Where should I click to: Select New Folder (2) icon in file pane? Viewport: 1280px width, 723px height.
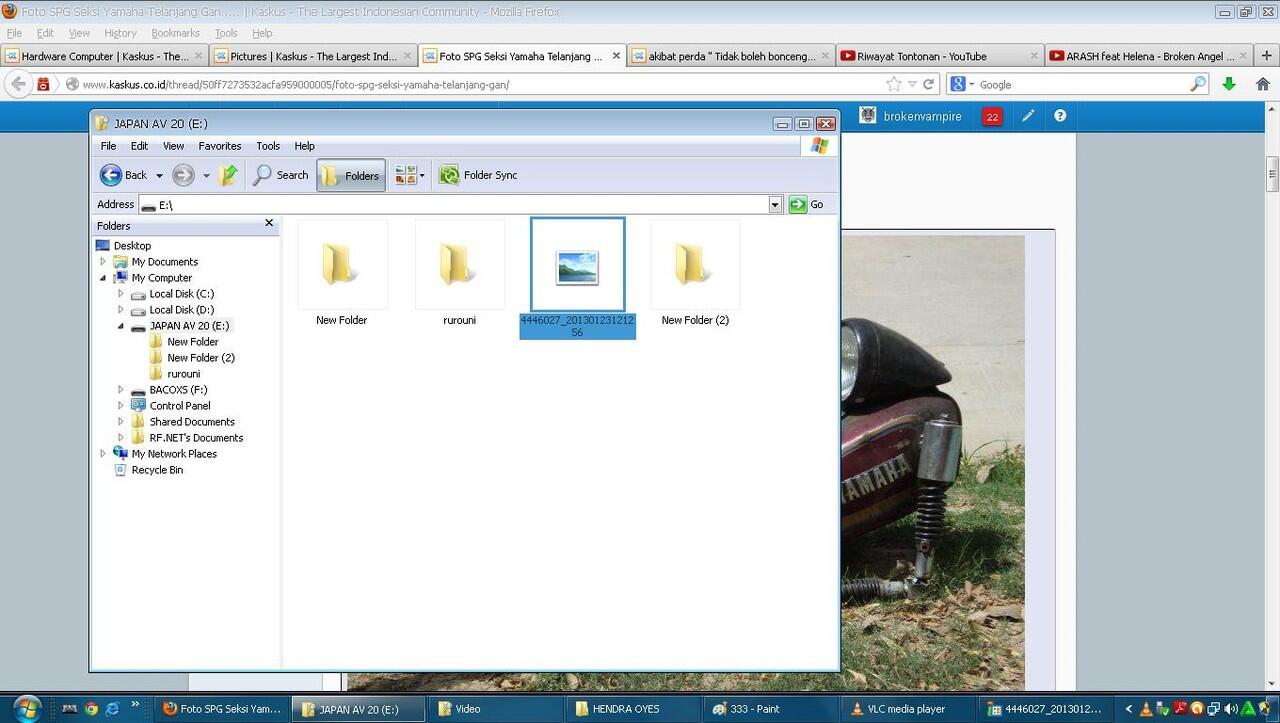click(x=695, y=265)
